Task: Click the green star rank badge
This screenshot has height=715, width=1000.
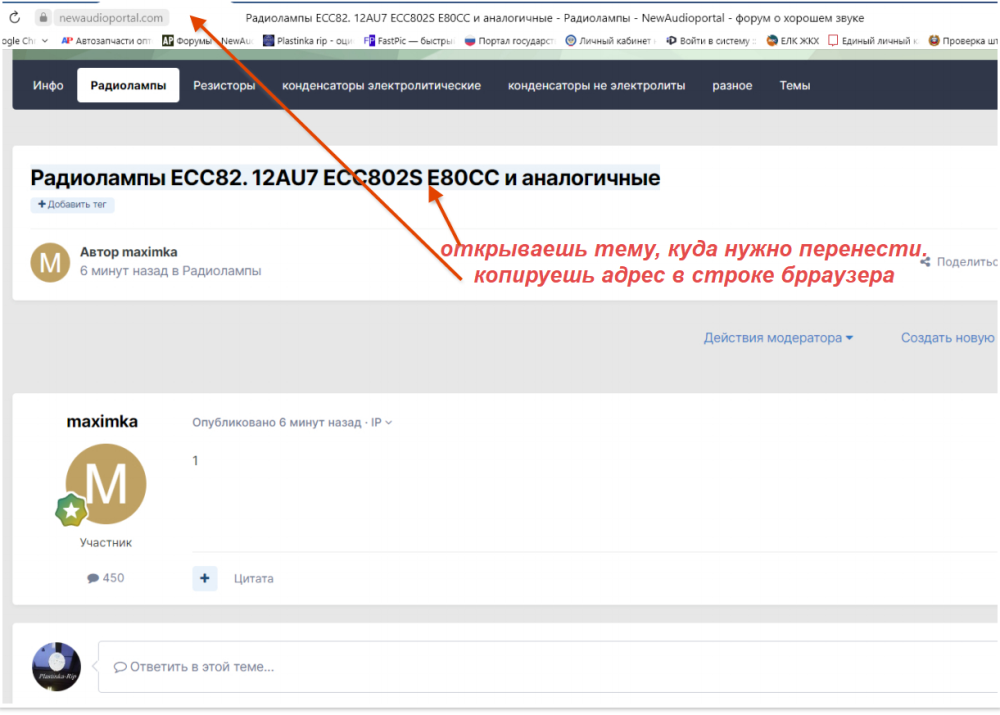Action: click(x=71, y=510)
